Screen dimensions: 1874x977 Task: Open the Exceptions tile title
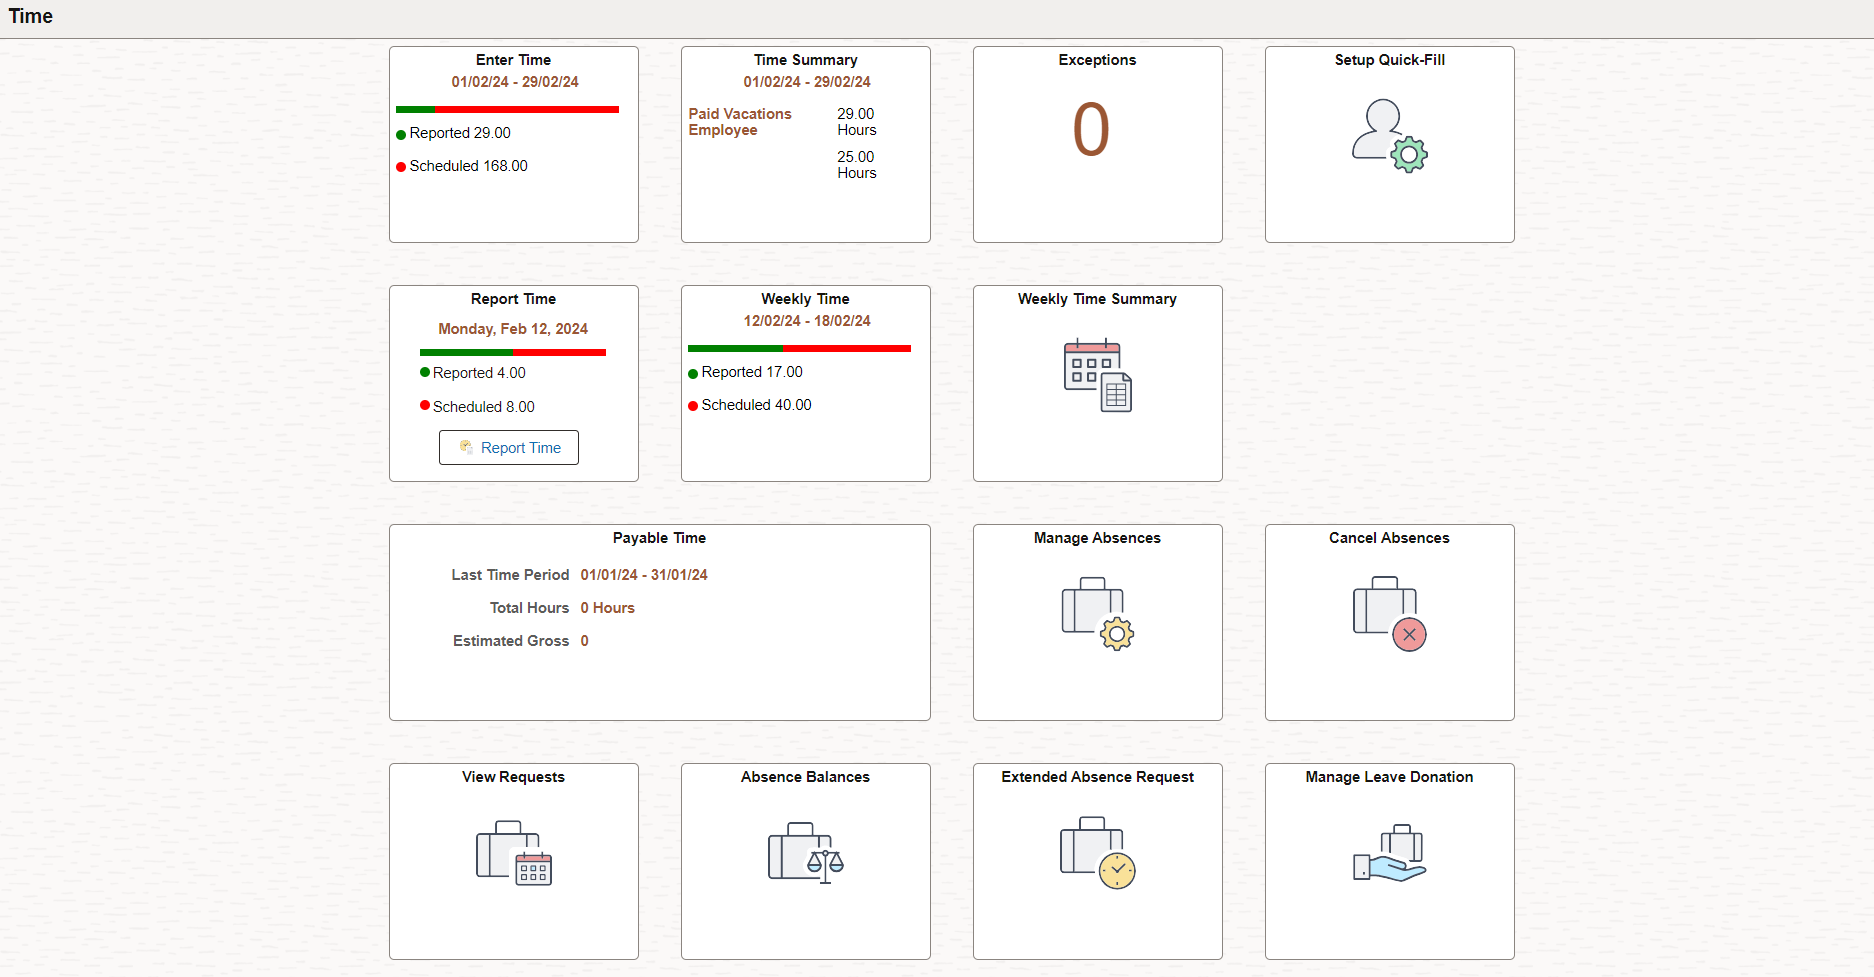1098,60
